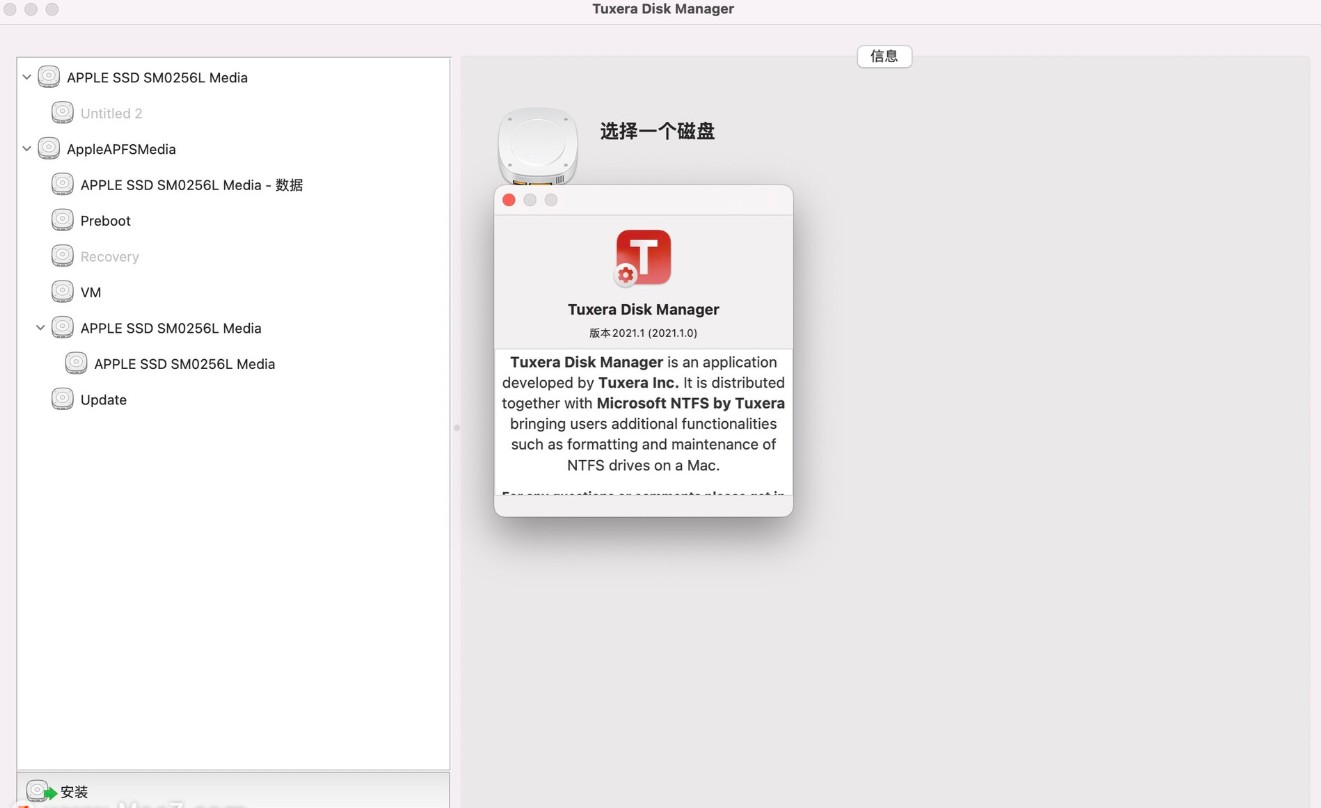Click the 版本 2021.1 (2021.1.0) version text

643,333
